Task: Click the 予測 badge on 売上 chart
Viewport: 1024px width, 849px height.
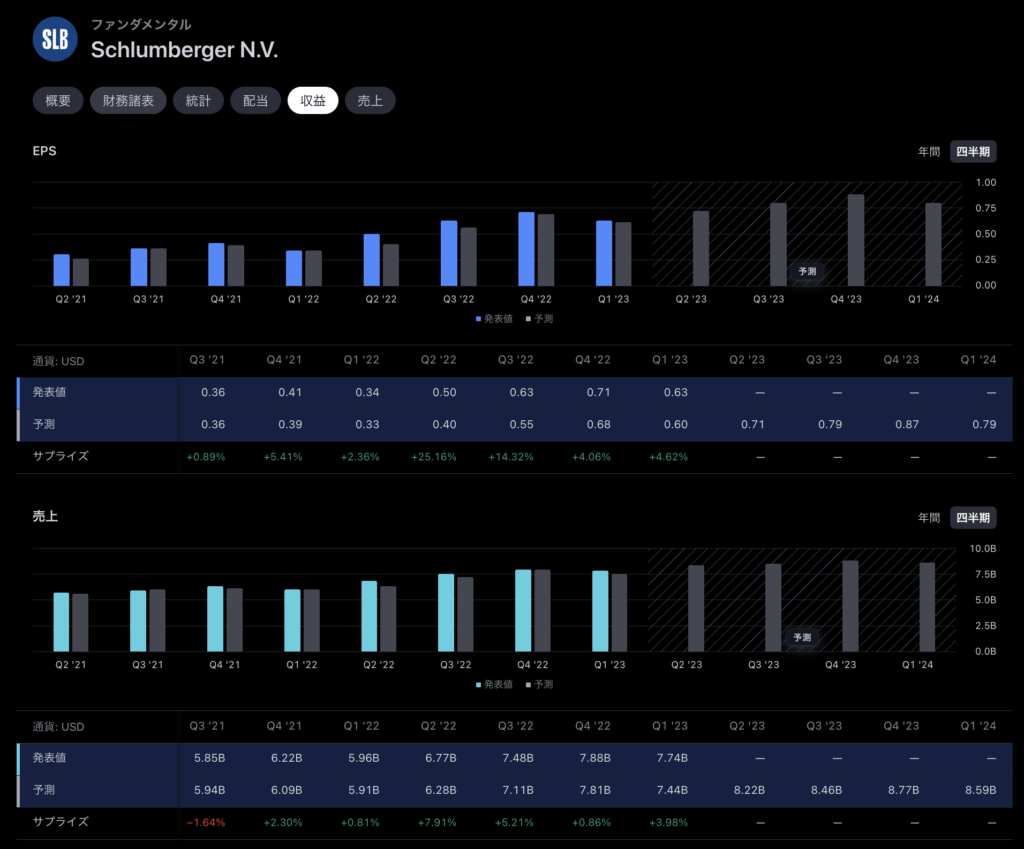Action: pos(802,637)
